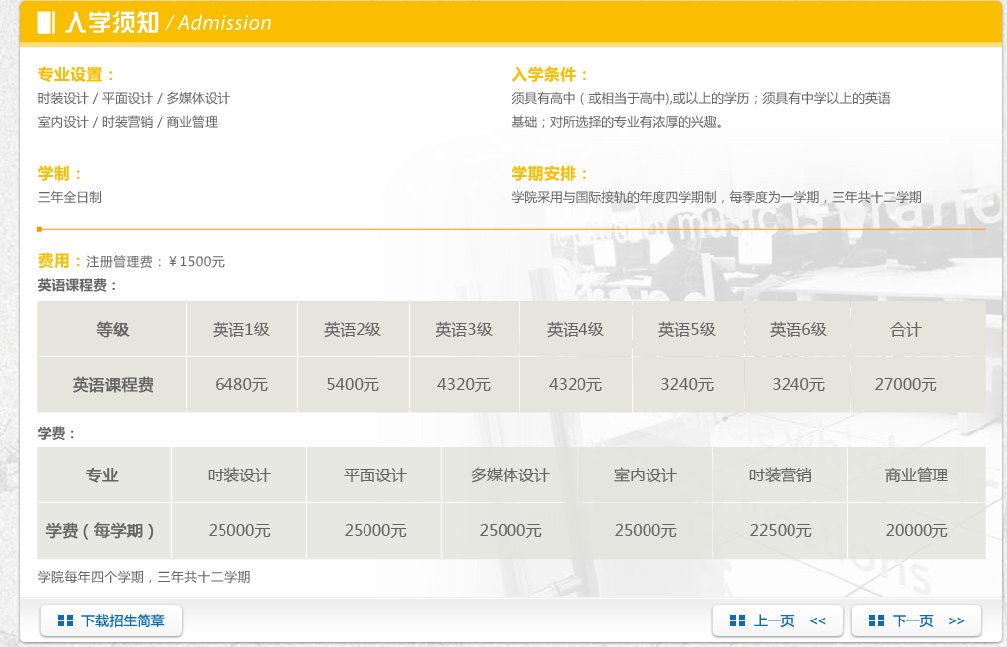Click the 下载招生简章 download brochure button

pyautogui.click(x=110, y=620)
